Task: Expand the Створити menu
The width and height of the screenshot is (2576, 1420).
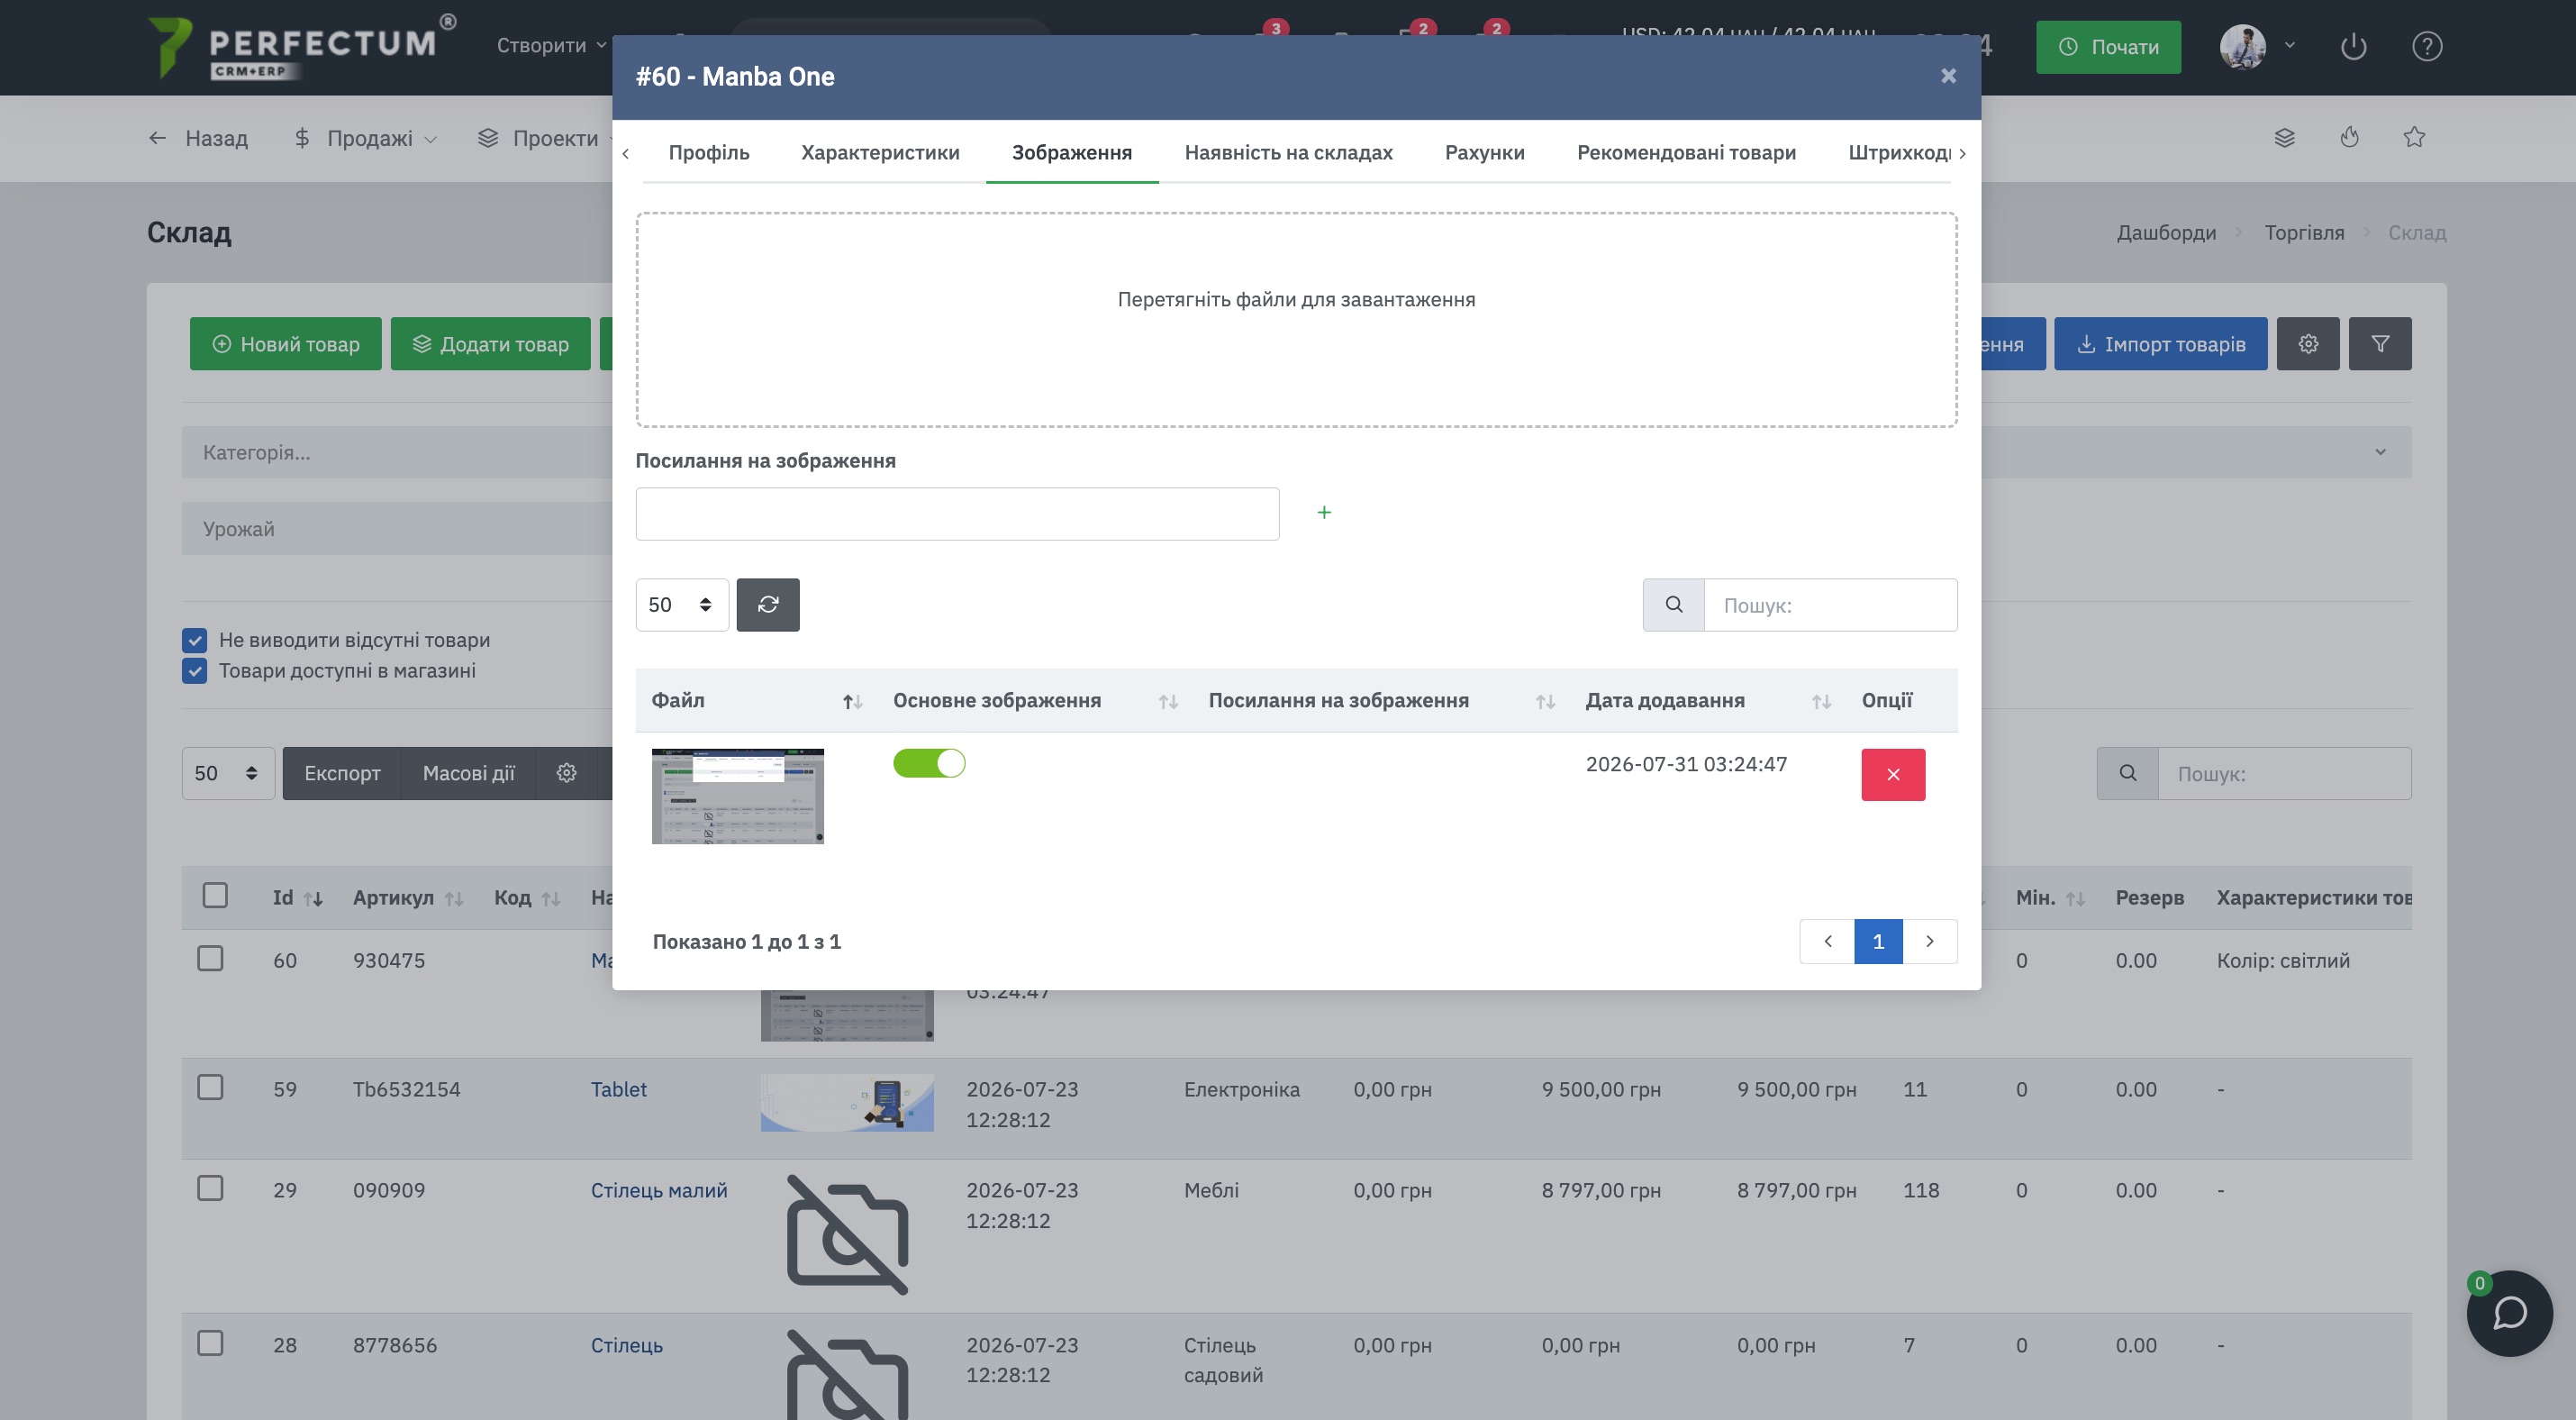Action: coord(551,45)
